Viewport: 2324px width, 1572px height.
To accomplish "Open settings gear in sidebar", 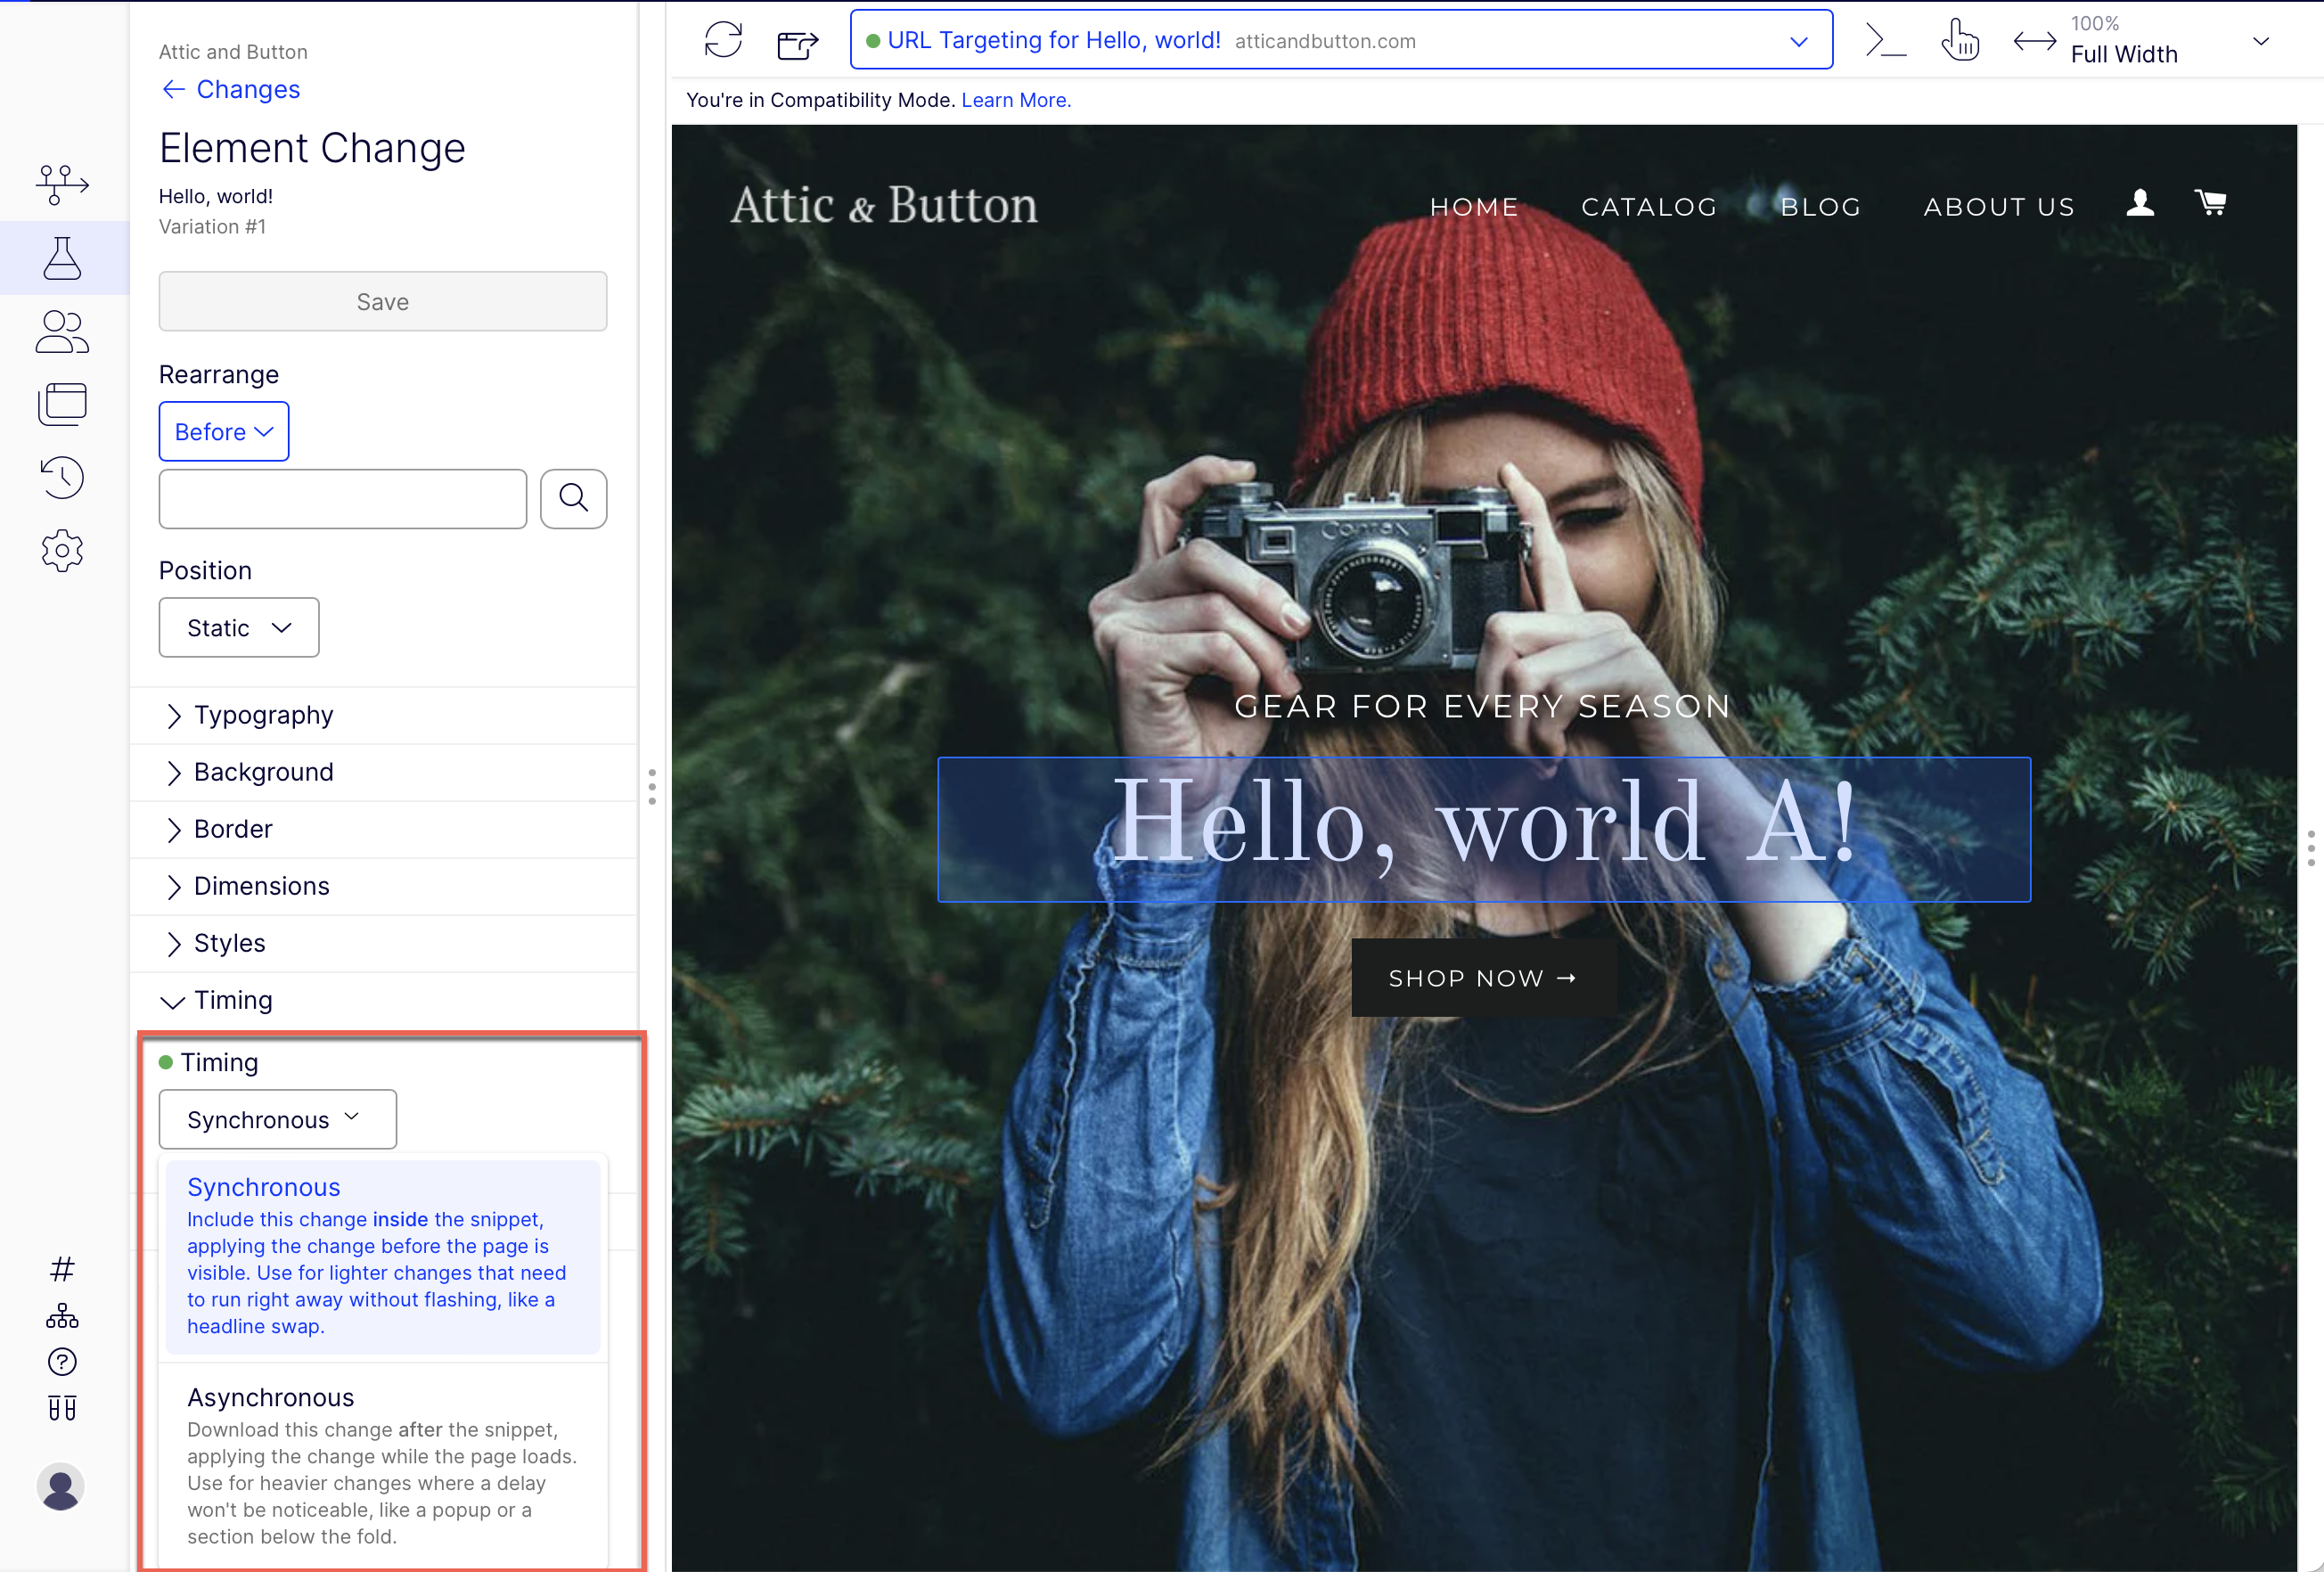I will 62,551.
